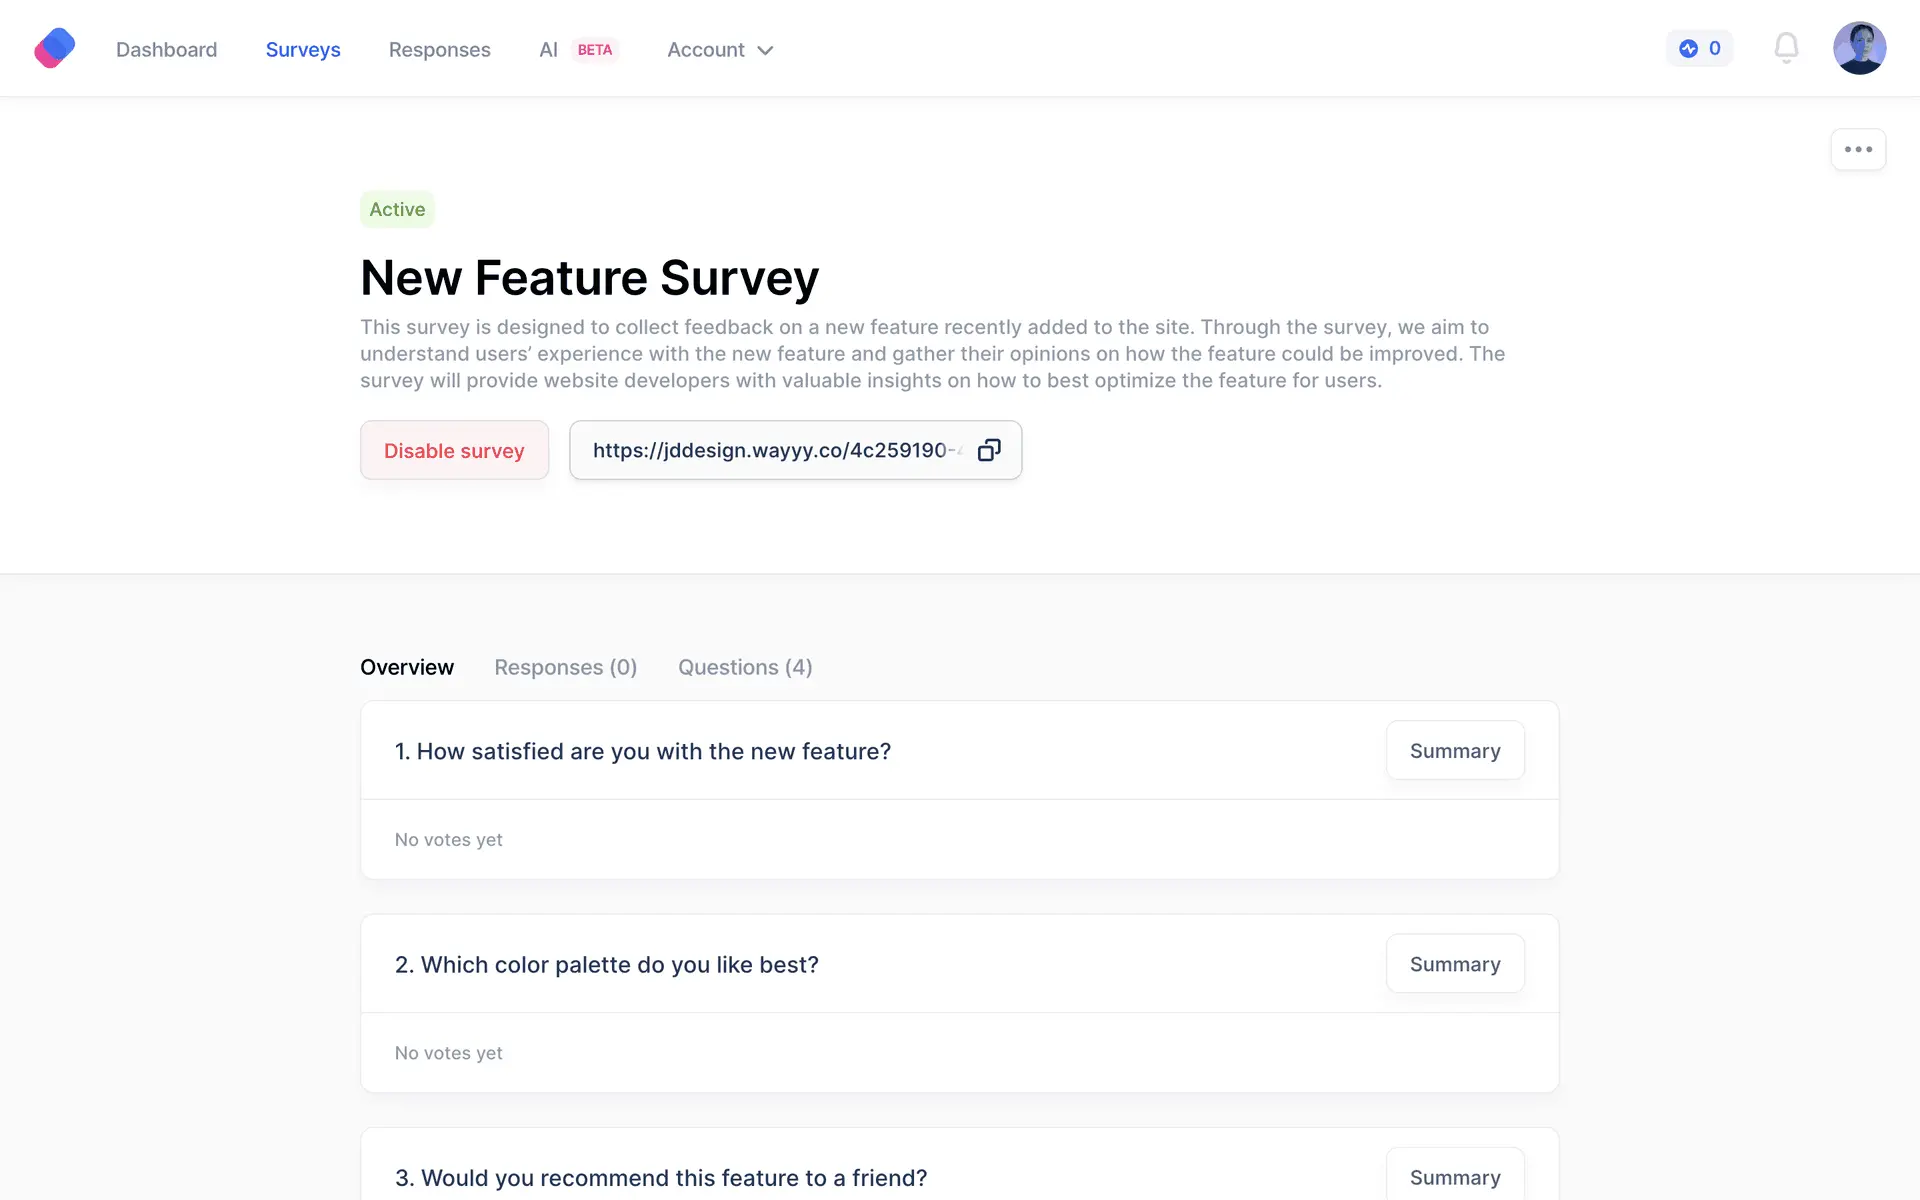View Summary for recommend-to-friend question

(1454, 1177)
